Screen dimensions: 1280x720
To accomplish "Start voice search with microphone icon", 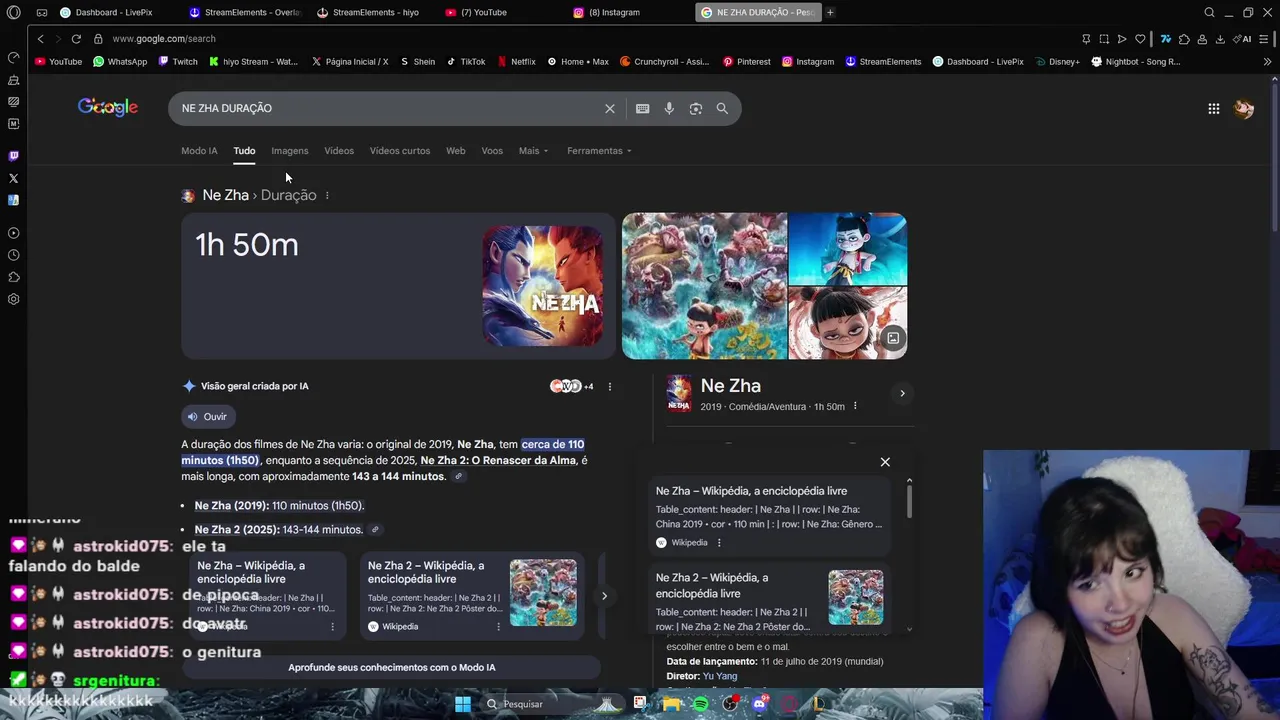I will pos(669,108).
